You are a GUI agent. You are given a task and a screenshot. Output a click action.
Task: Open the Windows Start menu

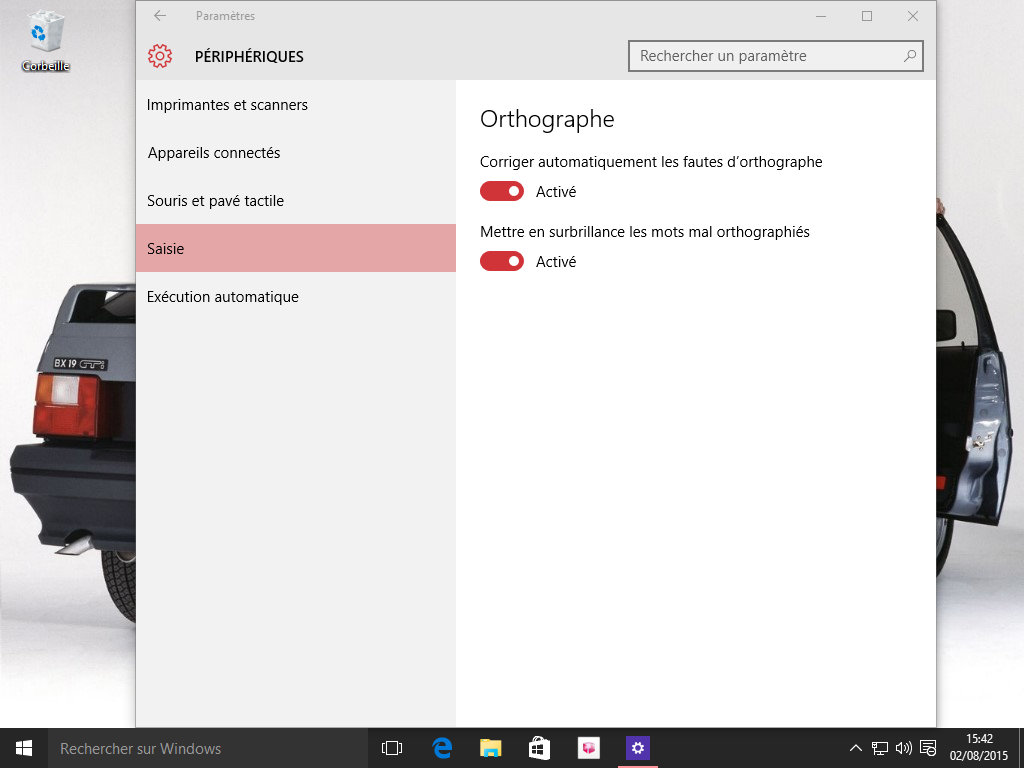[x=23, y=748]
